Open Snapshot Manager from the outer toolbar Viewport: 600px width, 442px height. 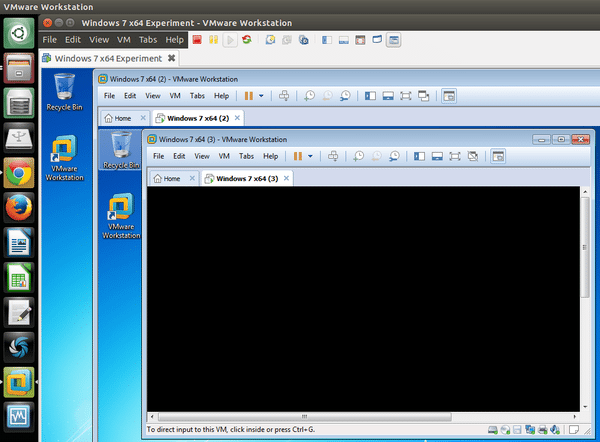pyautogui.click(x=304, y=40)
